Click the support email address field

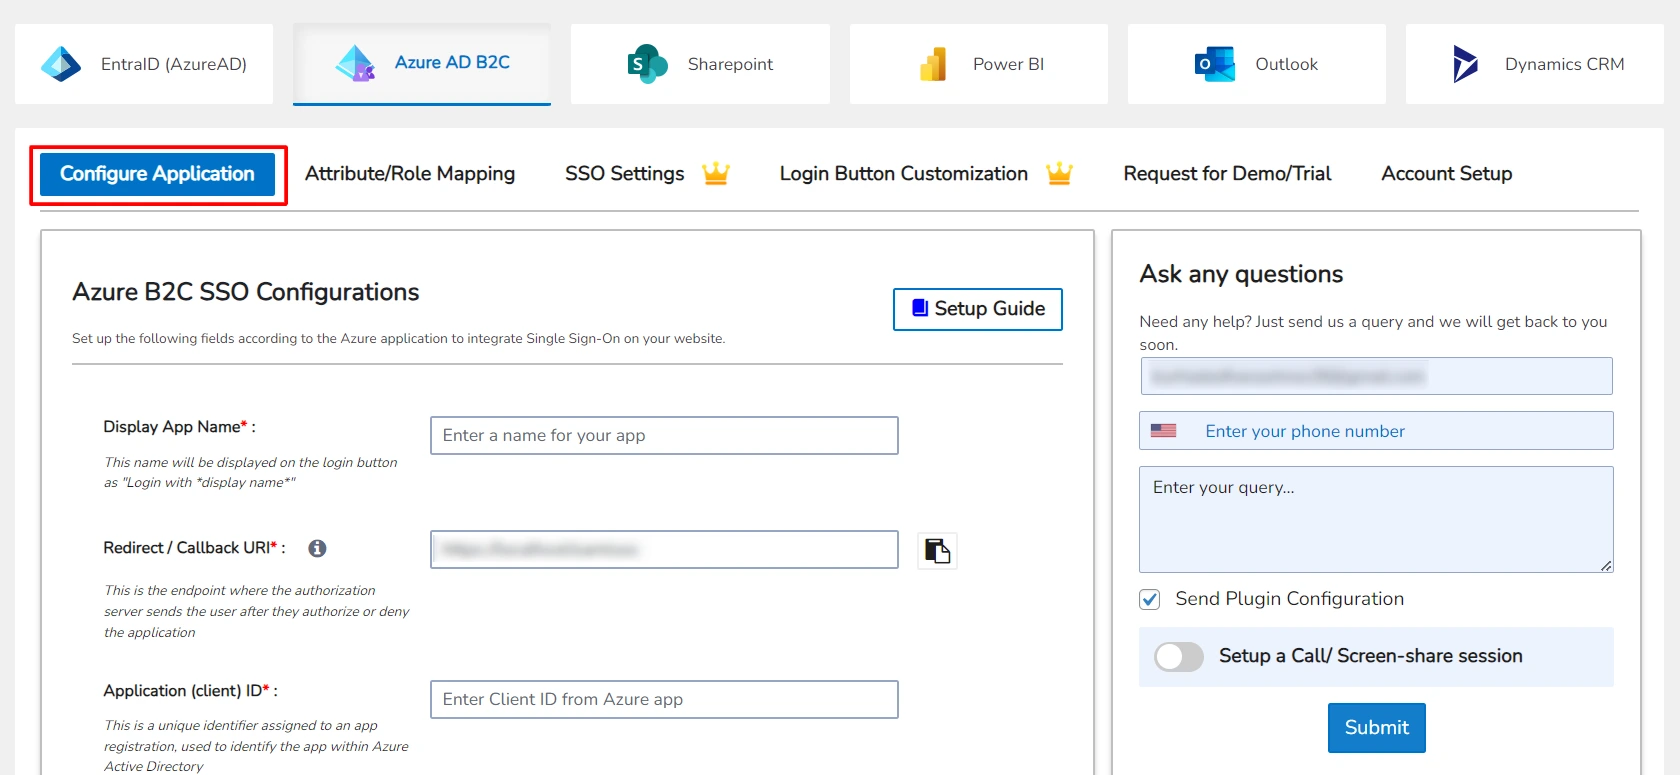coord(1376,376)
